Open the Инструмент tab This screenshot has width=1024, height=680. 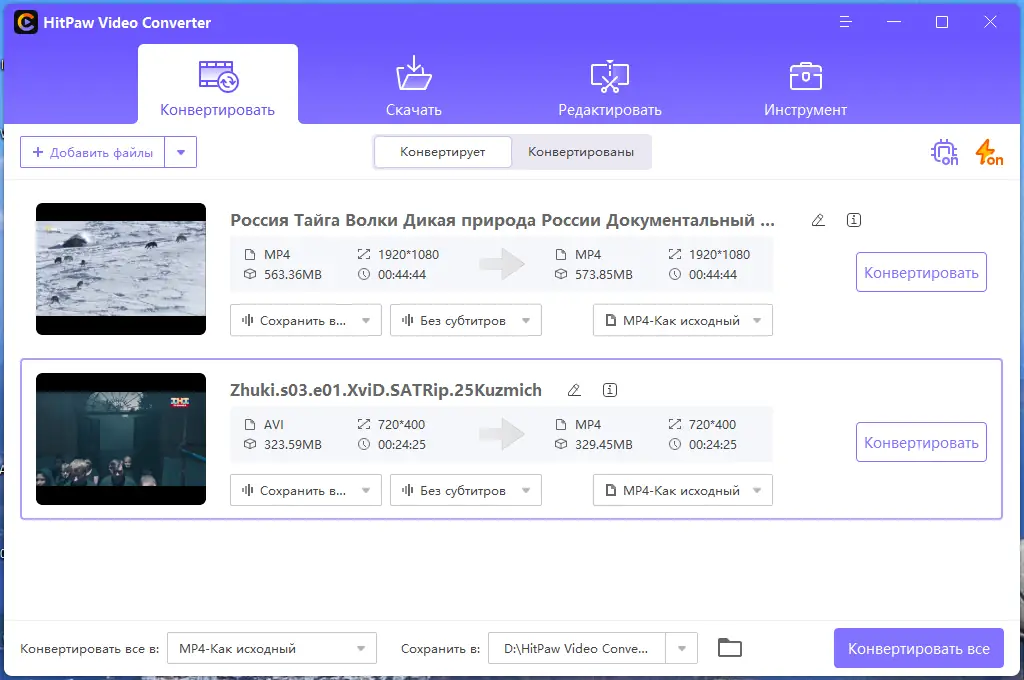point(805,84)
